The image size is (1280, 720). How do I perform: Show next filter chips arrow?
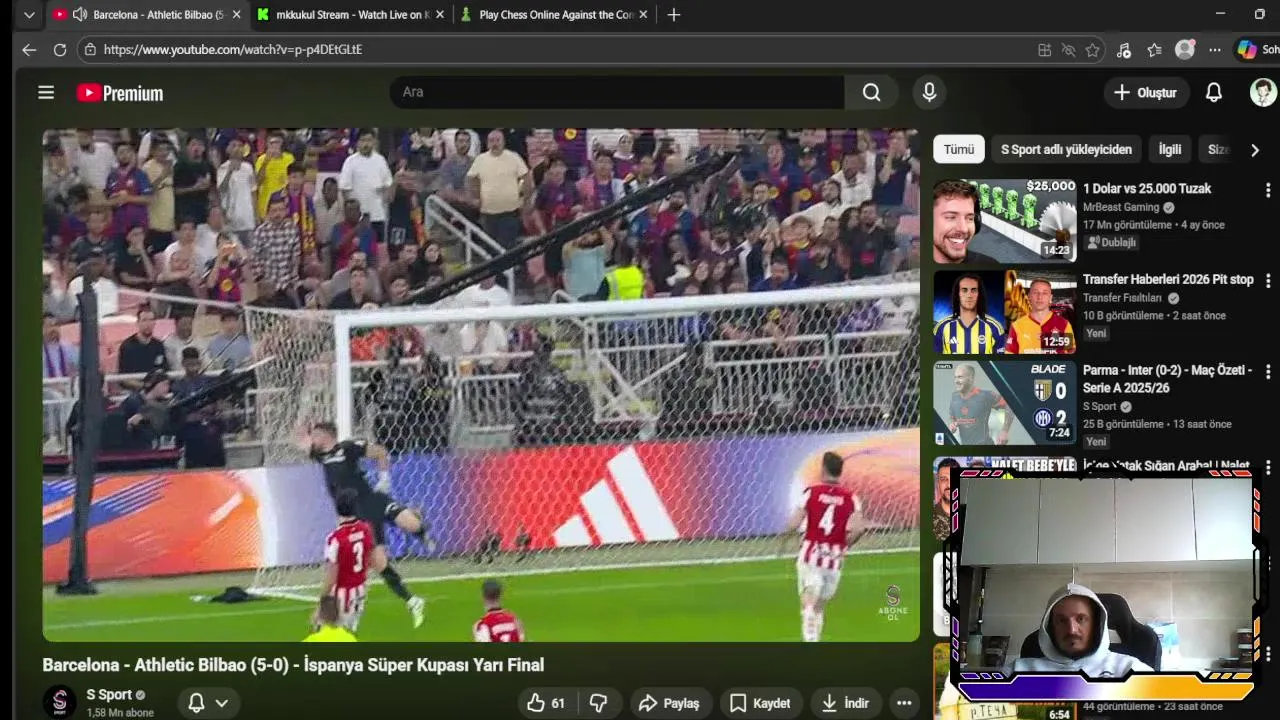point(1254,150)
